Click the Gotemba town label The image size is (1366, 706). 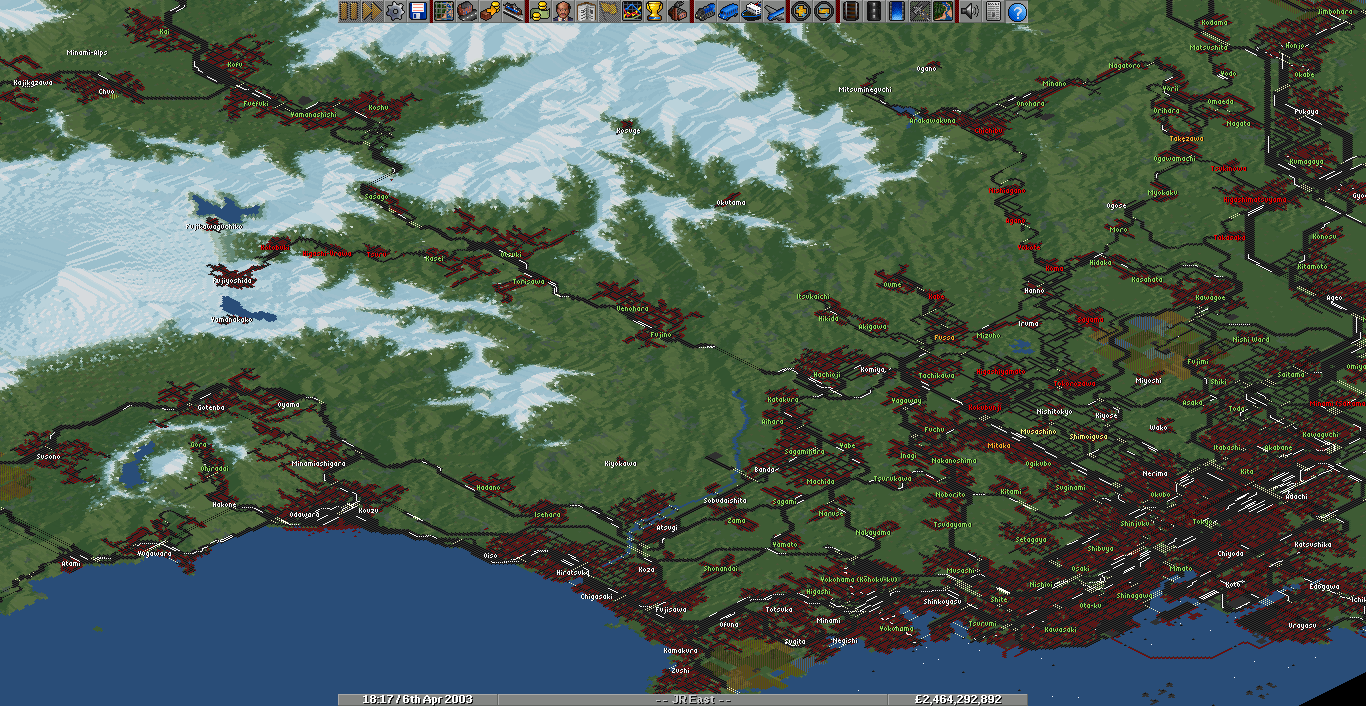click(211, 408)
